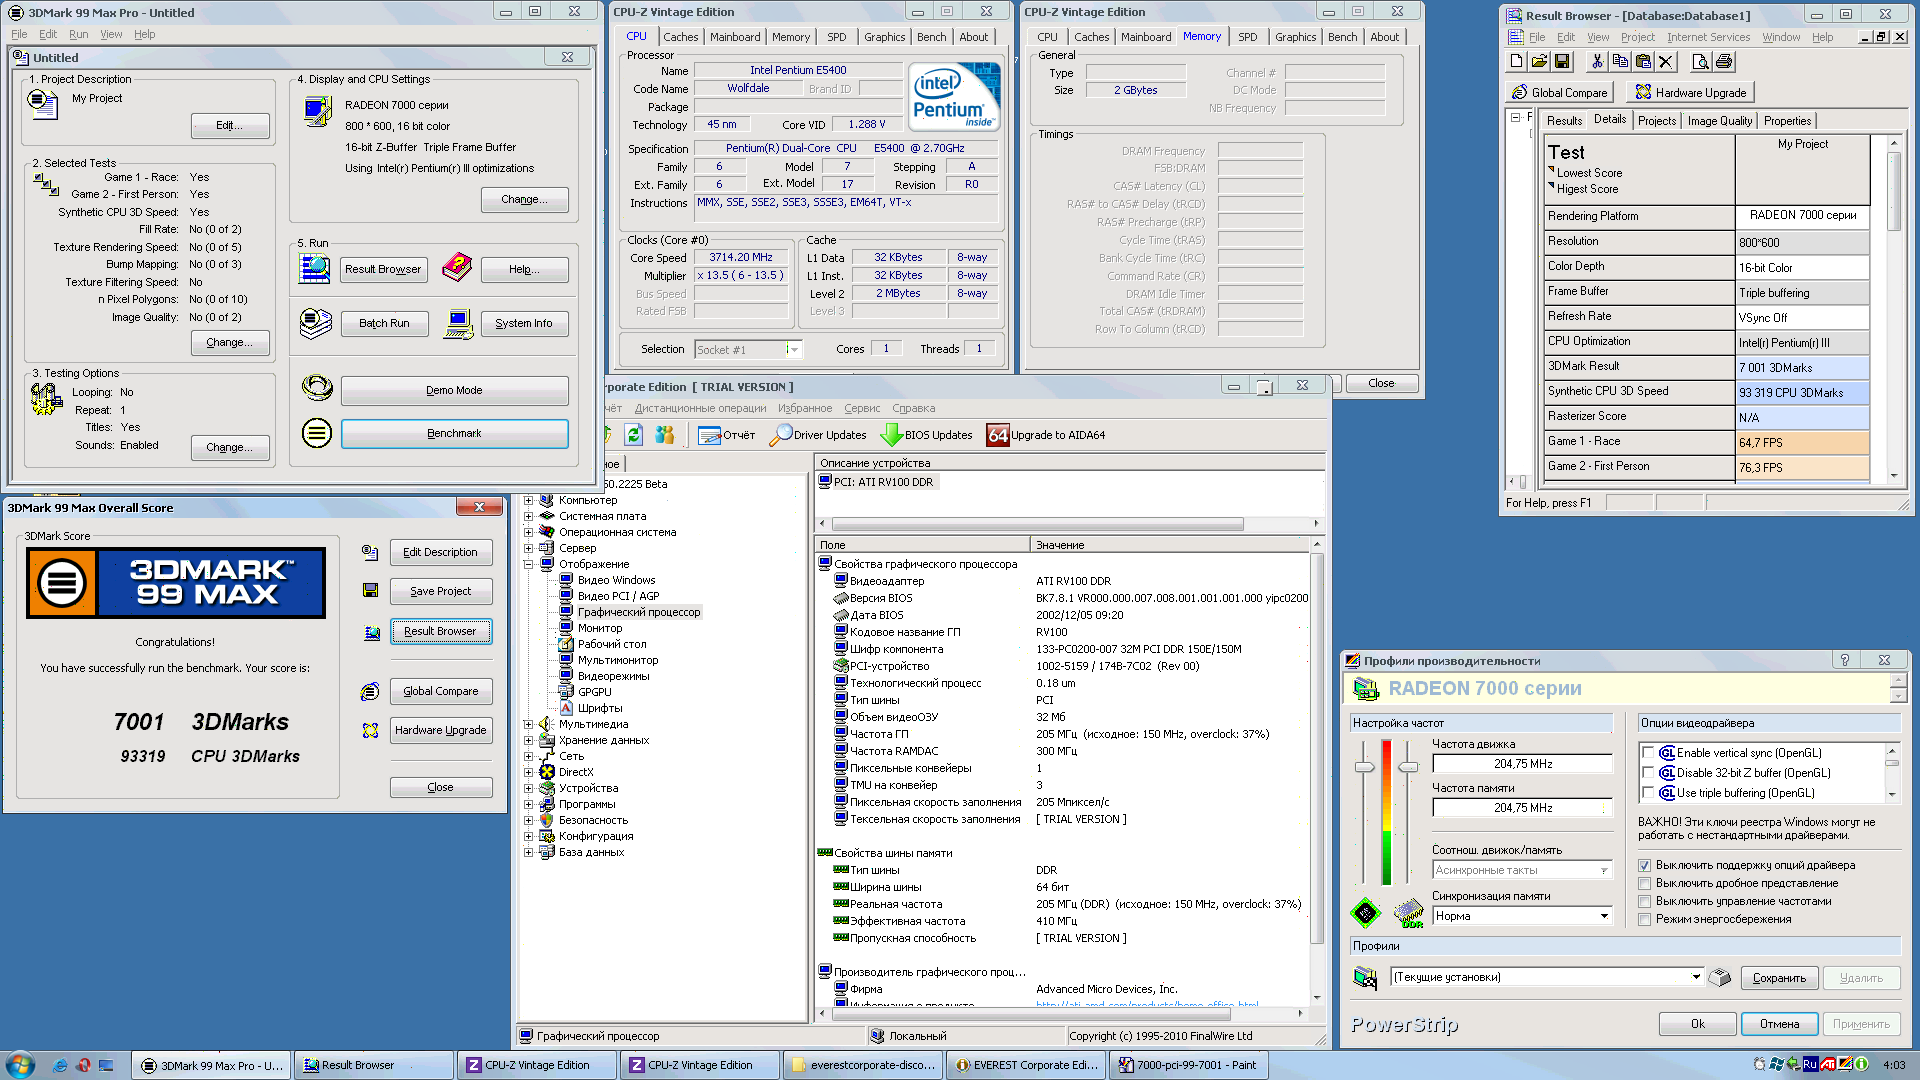Check Disable 32-bit Z buffer (OpenGL)
The width and height of the screenshot is (1920, 1080).
(1647, 773)
